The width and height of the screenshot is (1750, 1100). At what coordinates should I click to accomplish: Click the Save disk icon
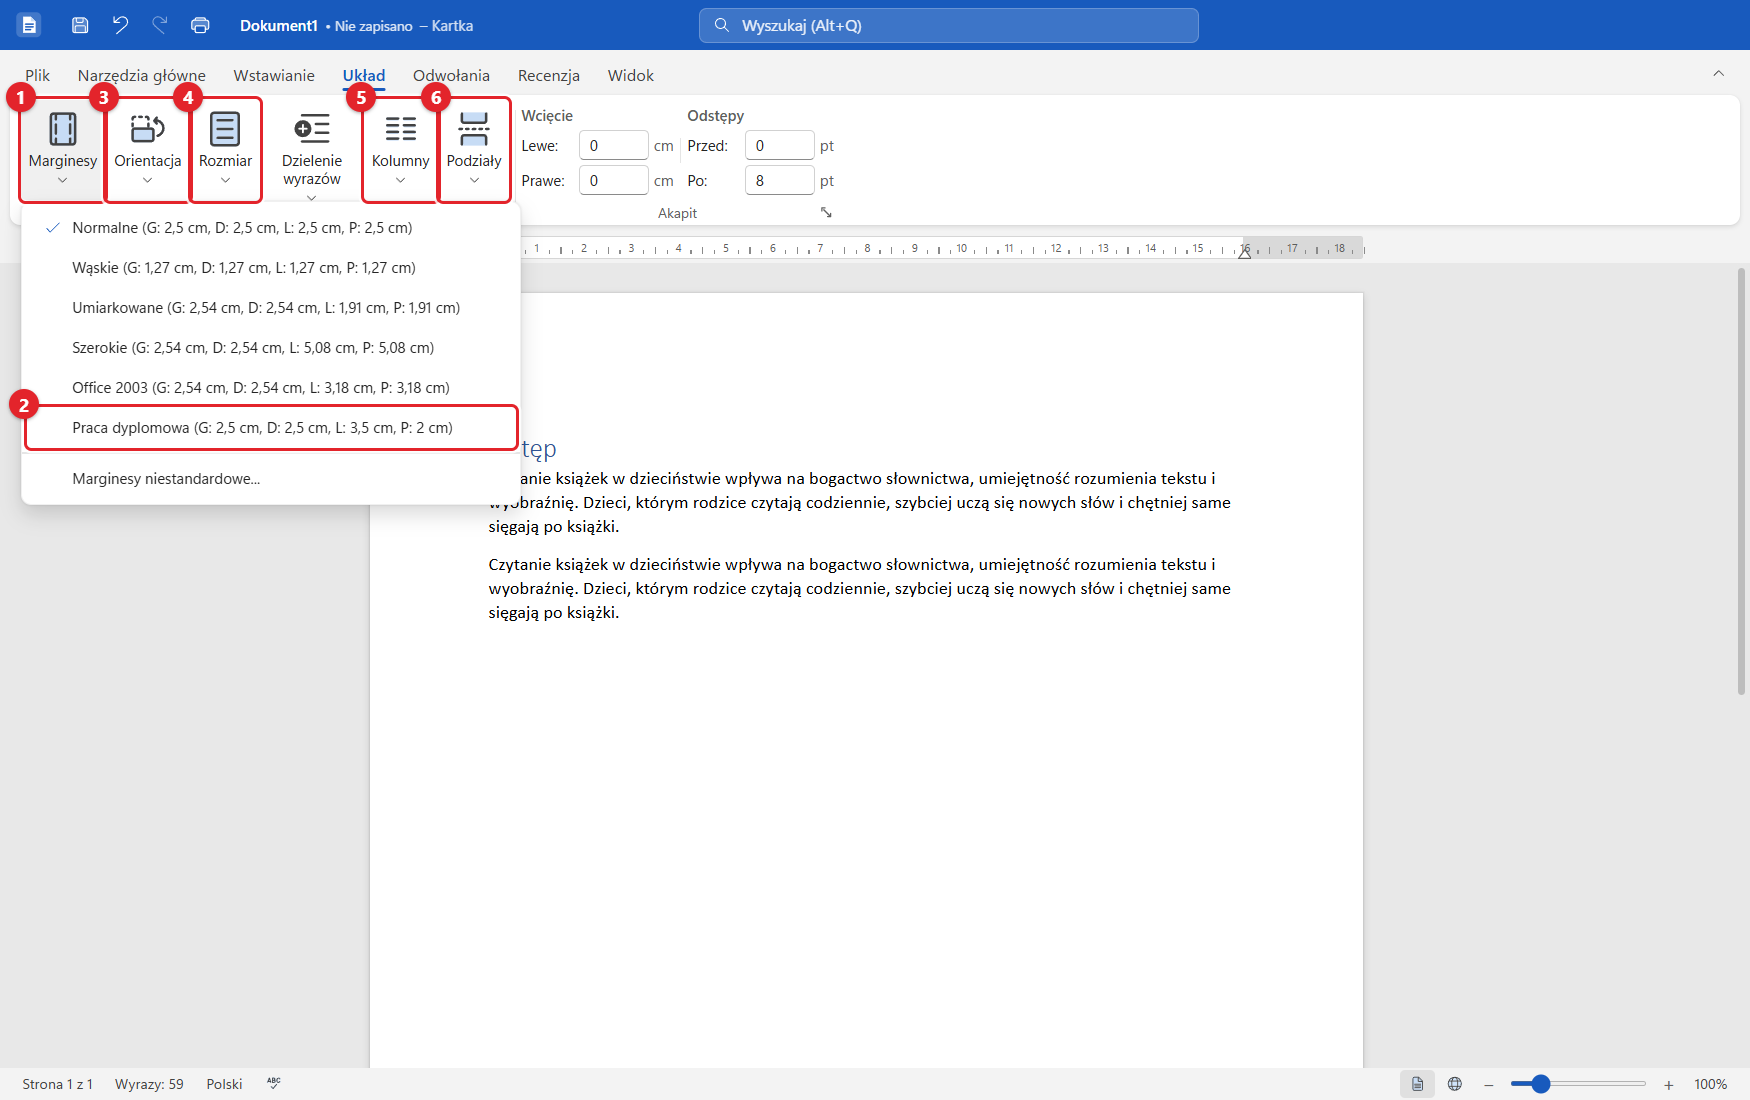point(80,25)
